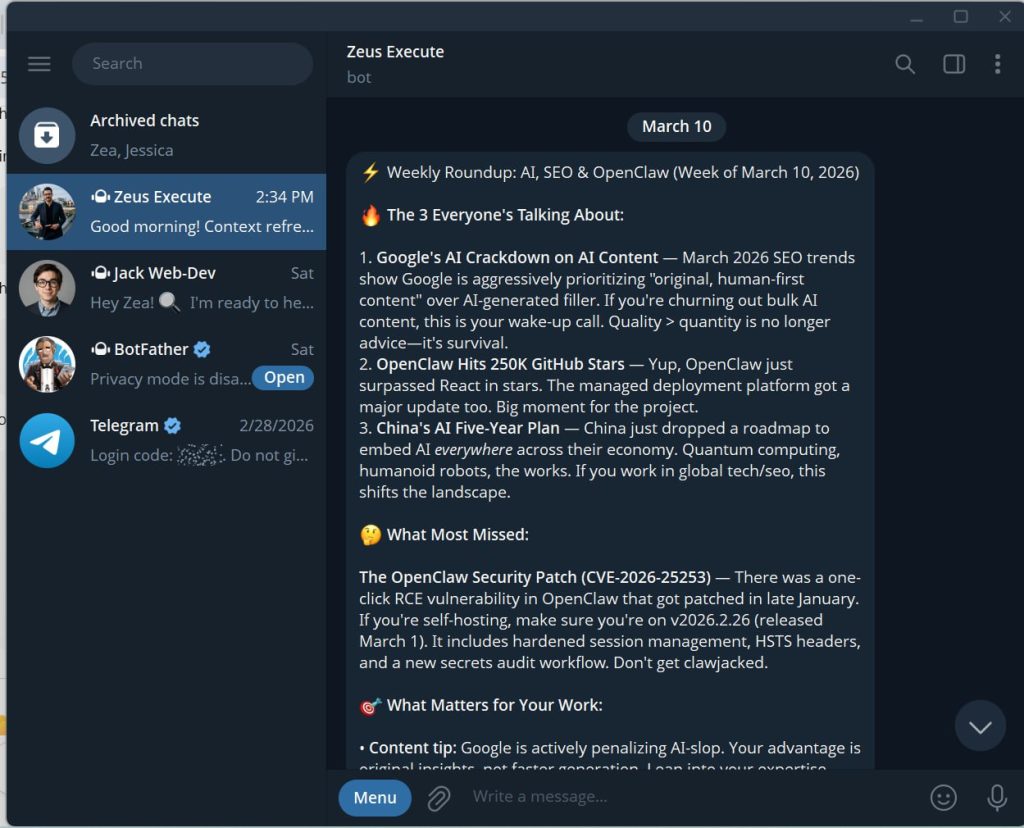Focus the Search chats field
The height and width of the screenshot is (828, 1024).
[x=193, y=64]
